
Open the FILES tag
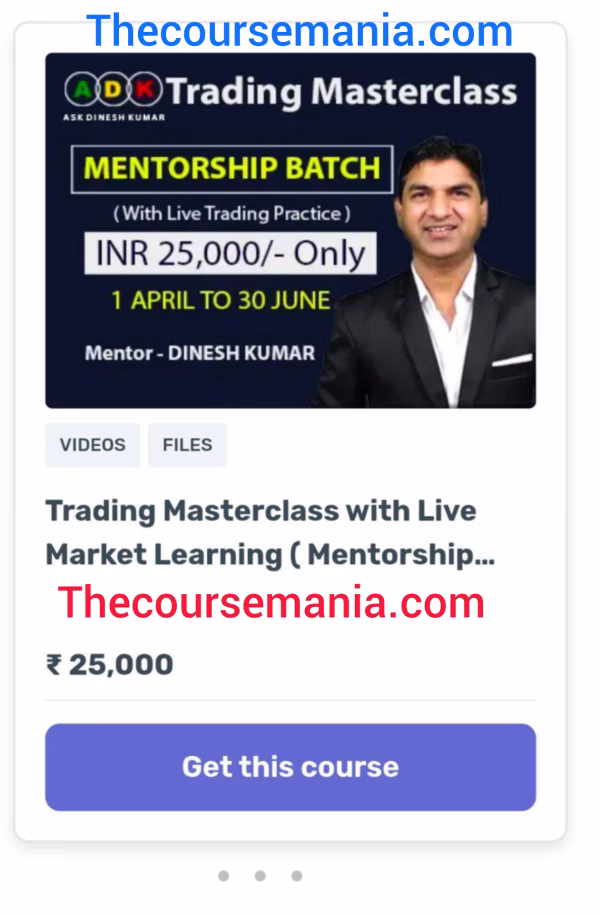[187, 445]
